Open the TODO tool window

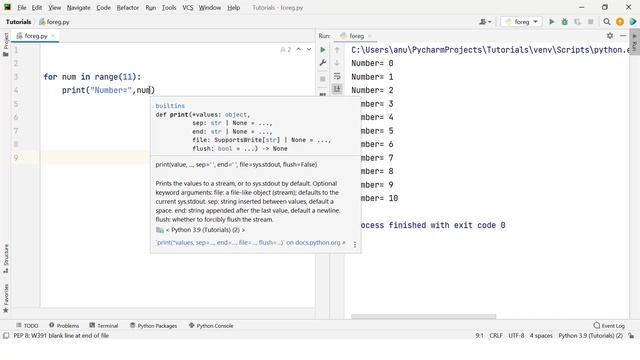27,325
